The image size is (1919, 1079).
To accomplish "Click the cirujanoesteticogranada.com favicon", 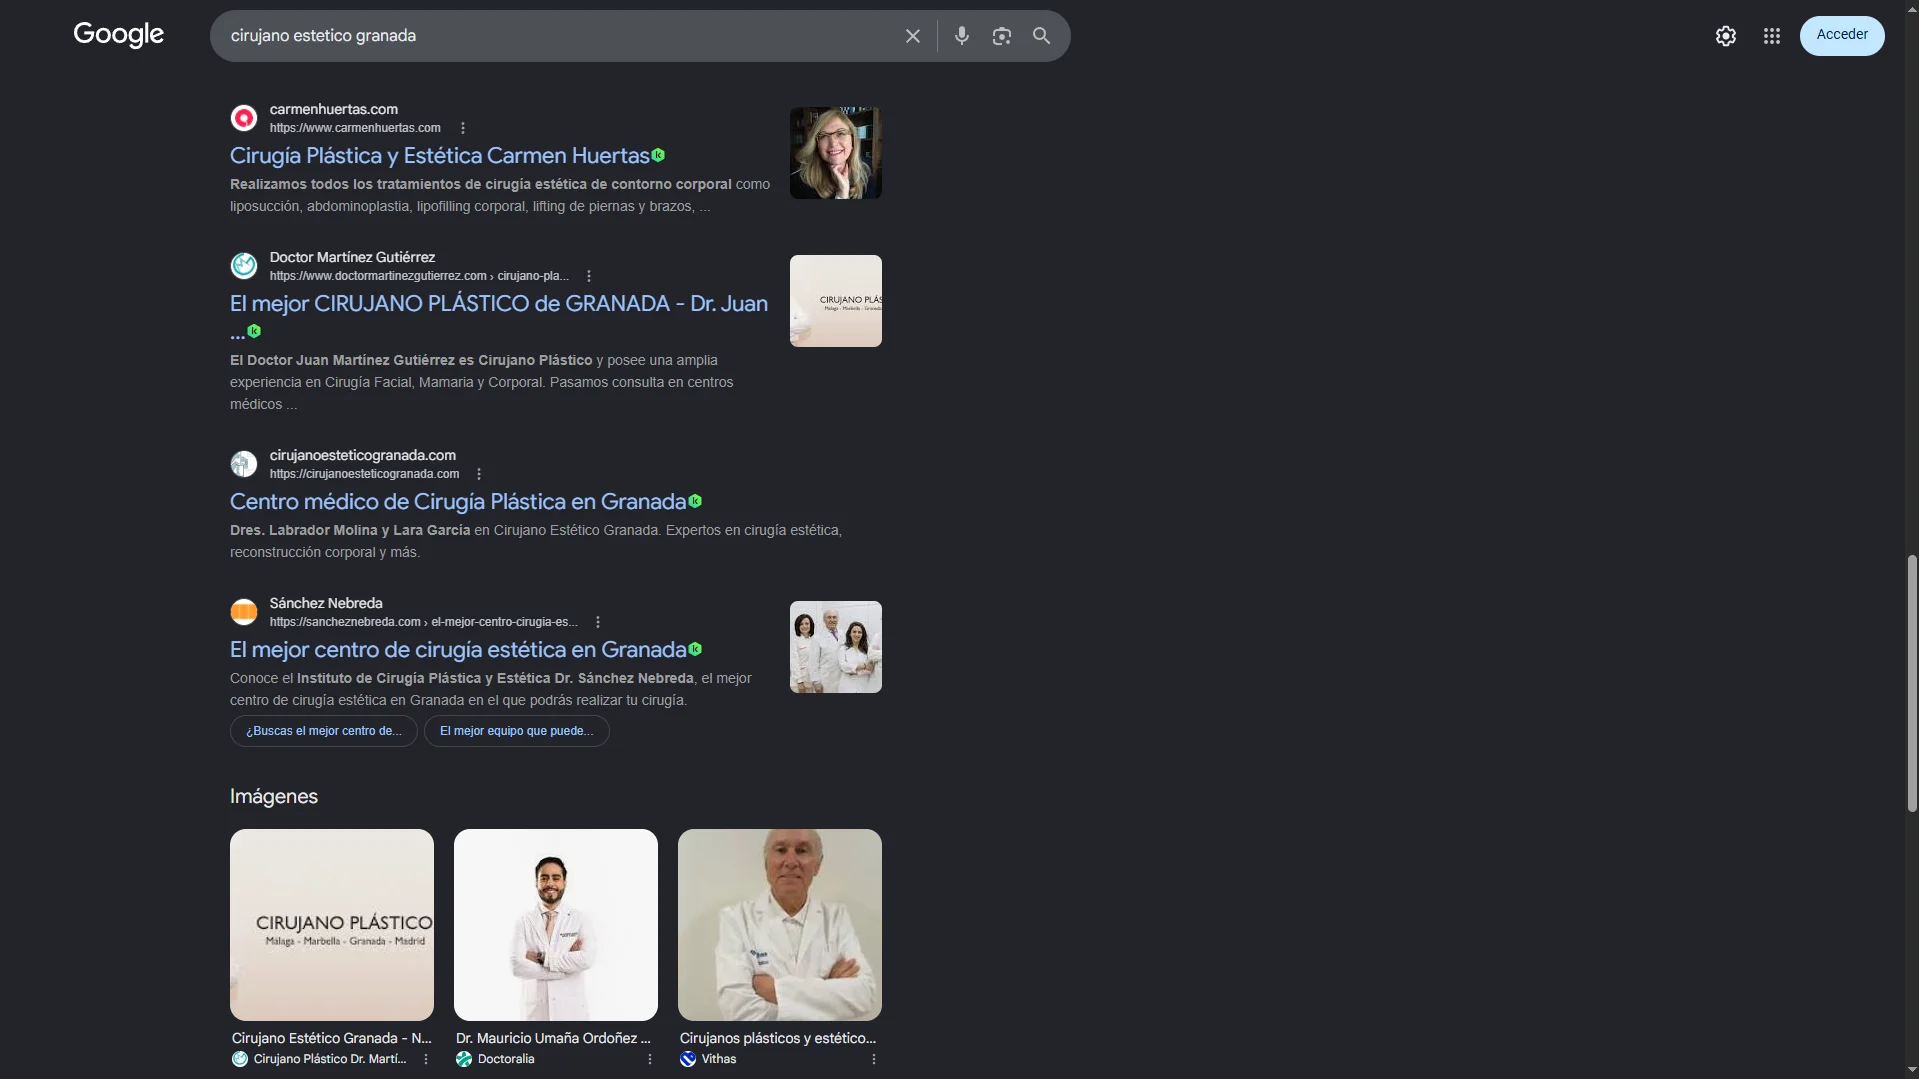I will click(244, 464).
